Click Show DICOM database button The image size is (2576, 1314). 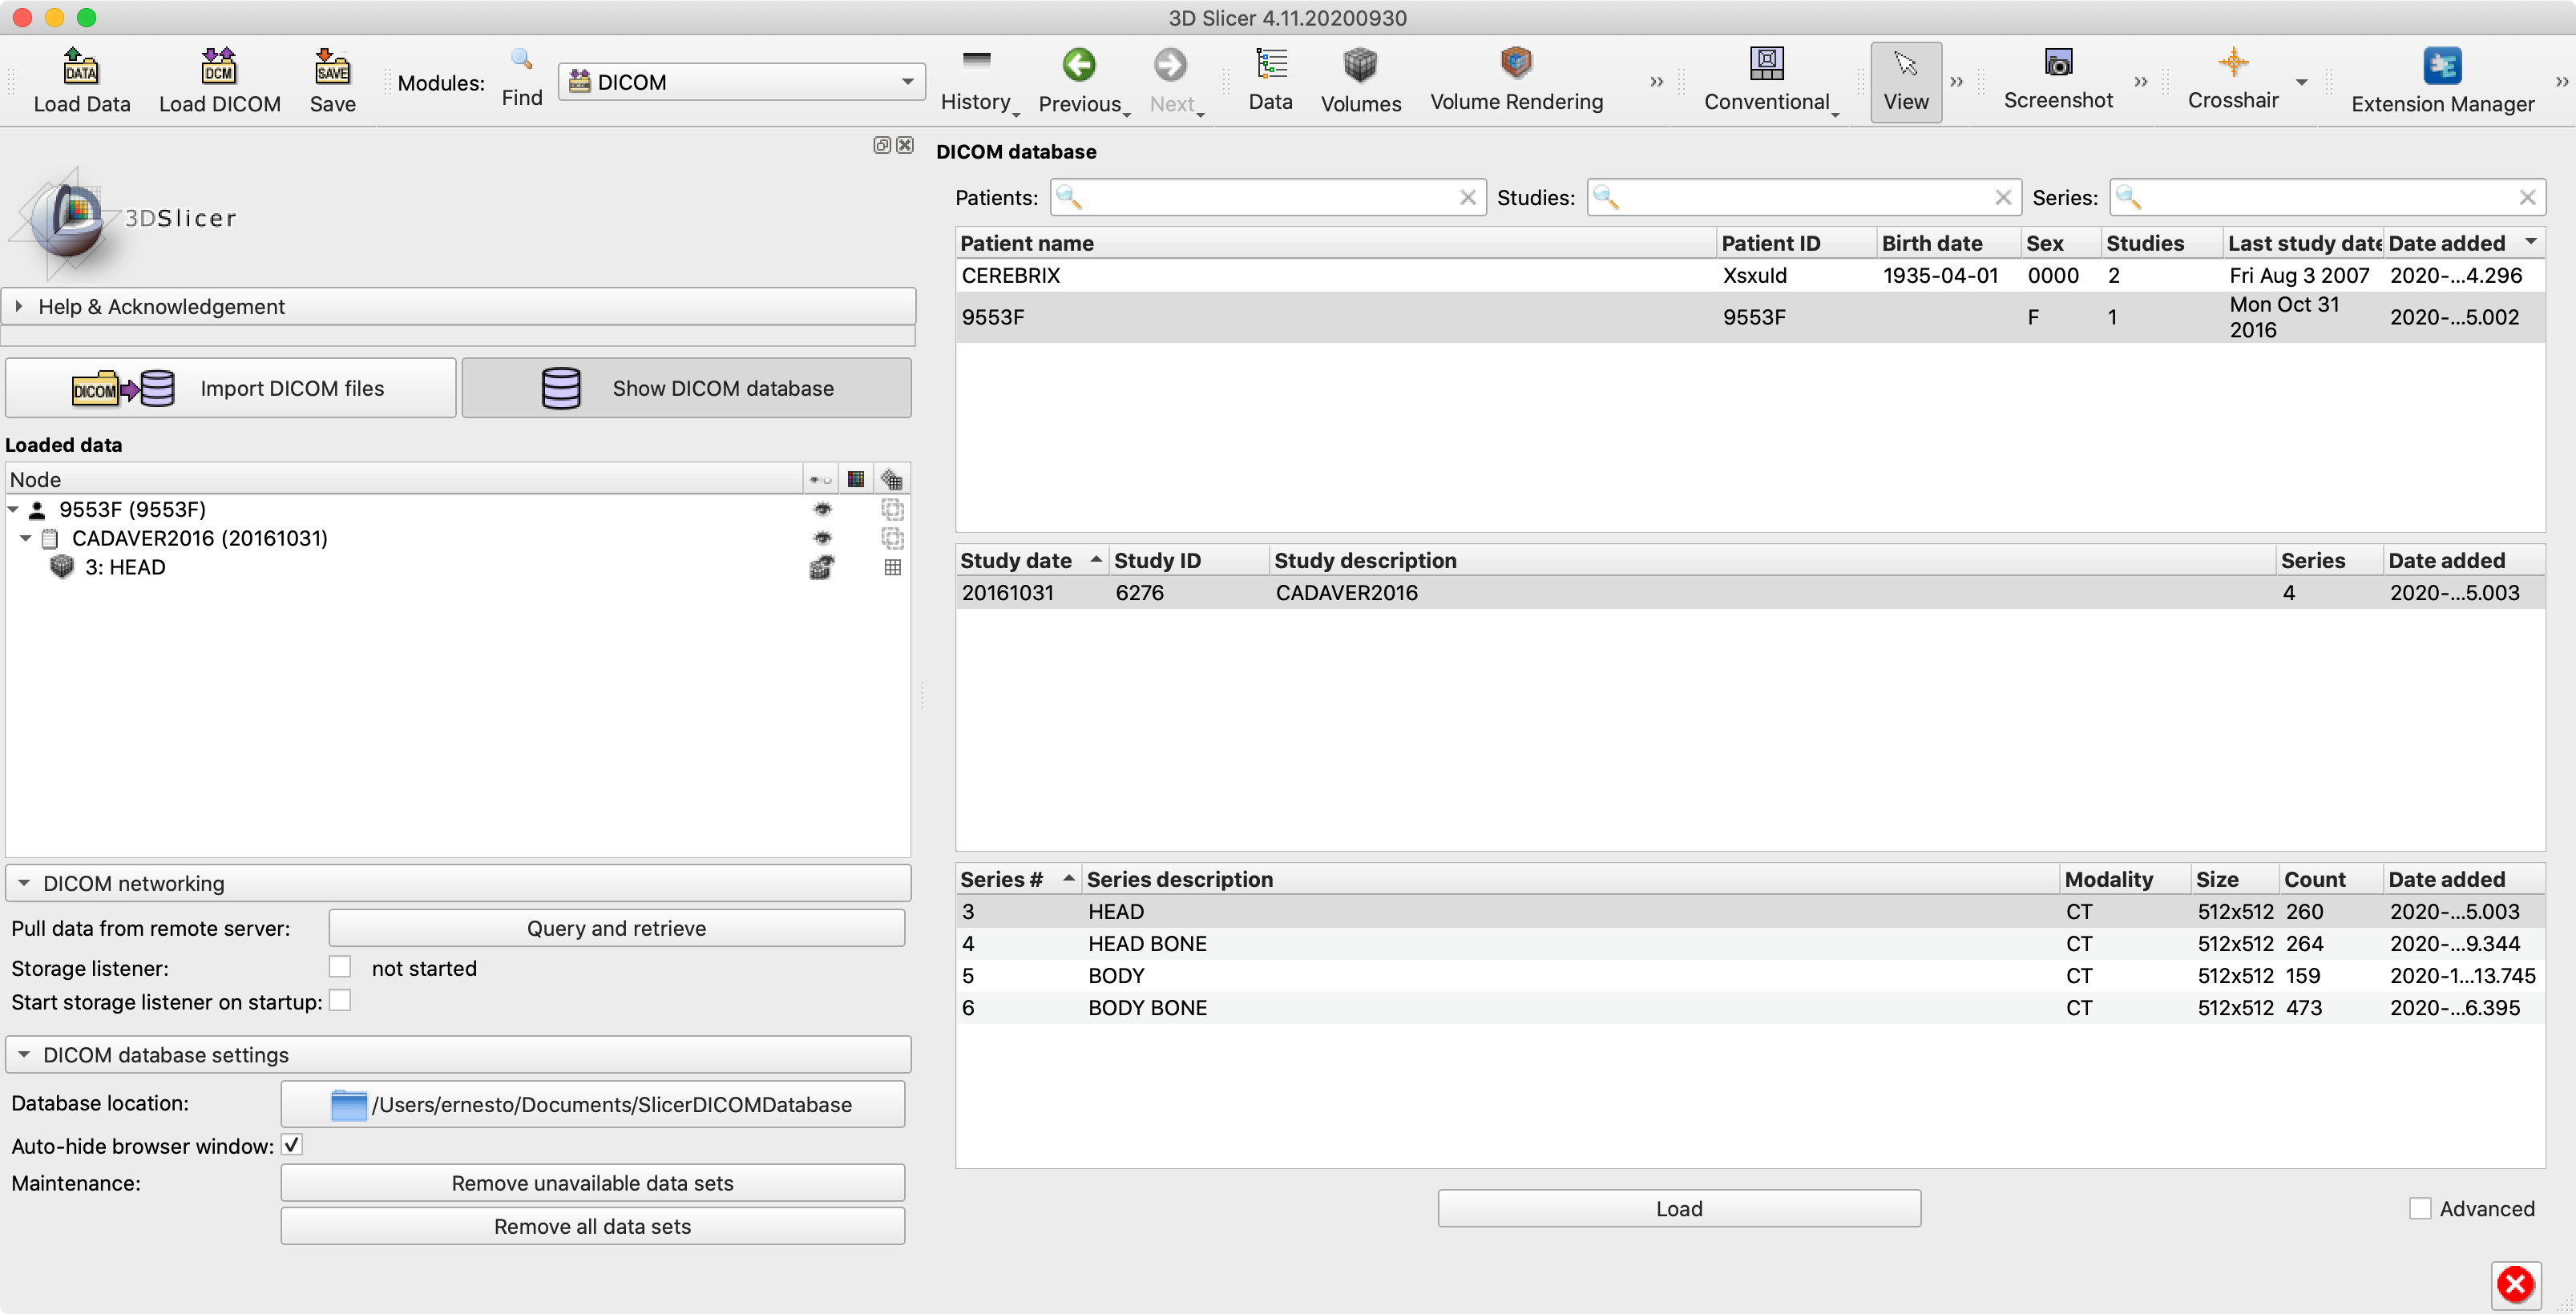coord(687,388)
